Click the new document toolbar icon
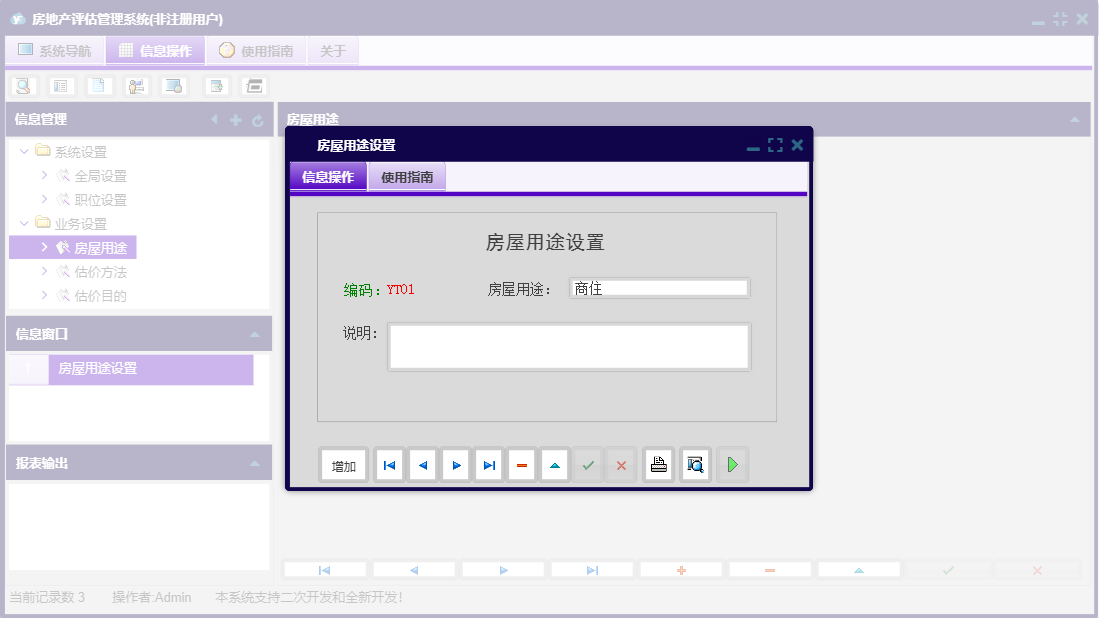This screenshot has height=618, width=1099. (98, 85)
